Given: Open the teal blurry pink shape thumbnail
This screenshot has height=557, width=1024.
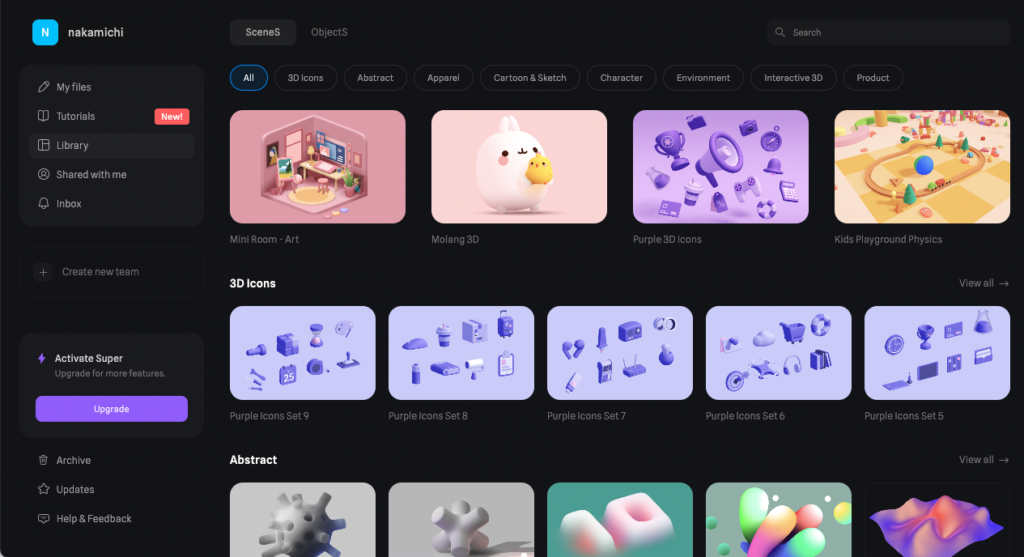Looking at the screenshot, I should coord(620,520).
